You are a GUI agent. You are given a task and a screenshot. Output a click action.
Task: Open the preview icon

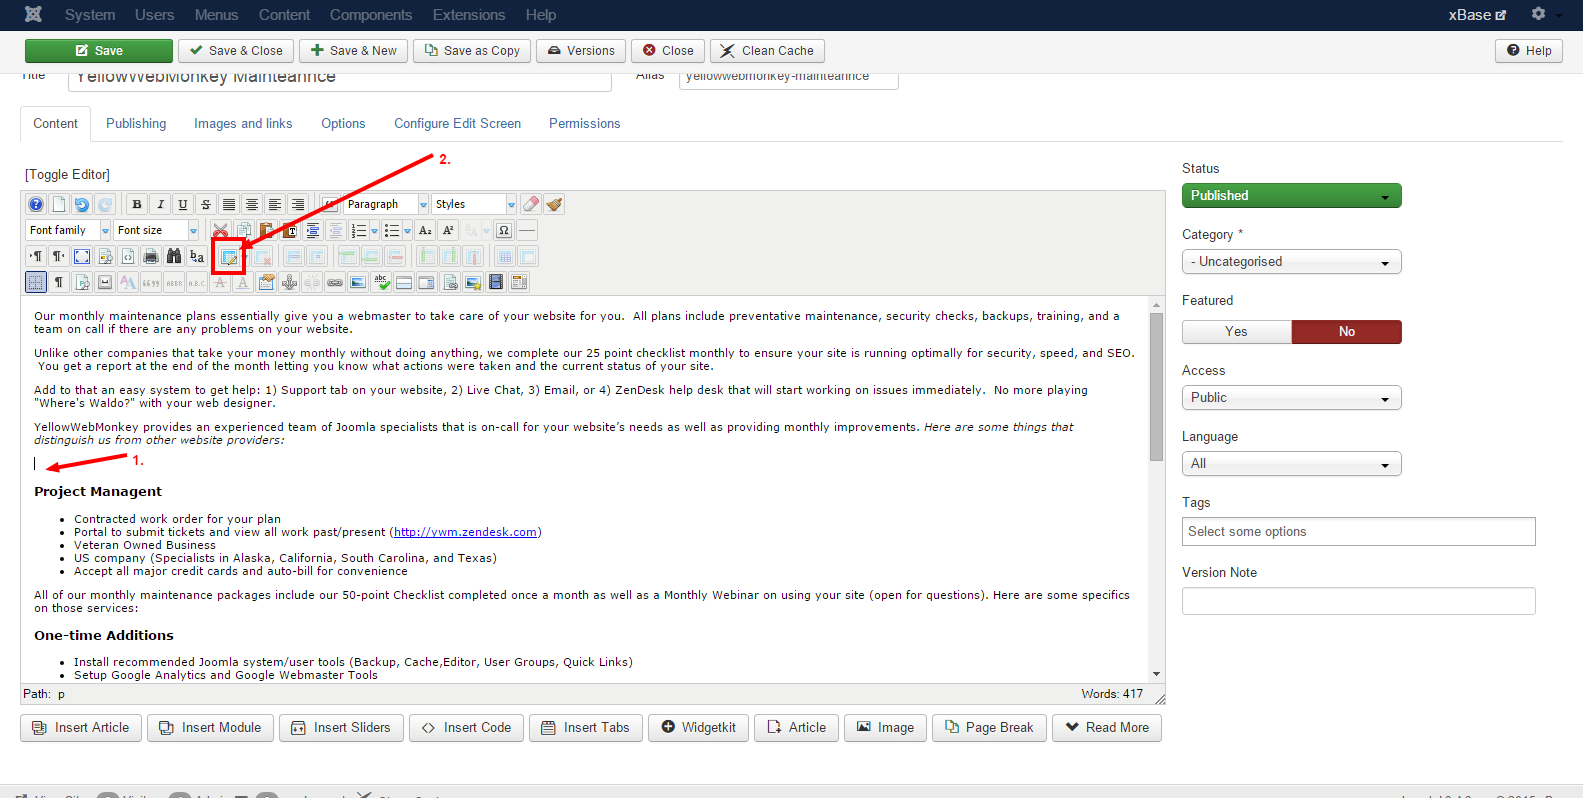coord(105,256)
